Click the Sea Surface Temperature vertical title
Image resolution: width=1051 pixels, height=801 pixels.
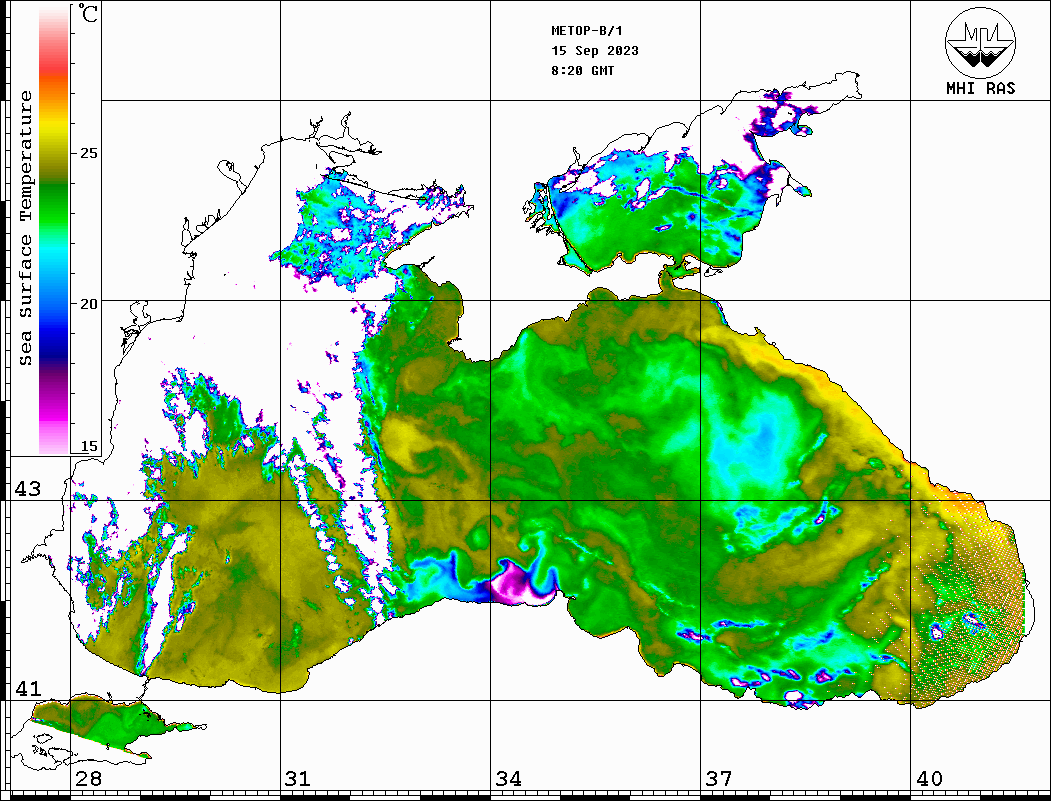(27, 228)
